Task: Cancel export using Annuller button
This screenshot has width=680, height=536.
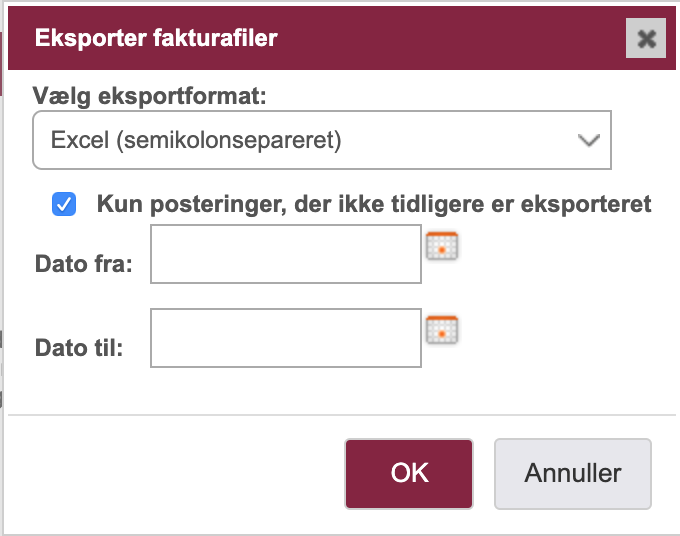Action: pyautogui.click(x=573, y=474)
